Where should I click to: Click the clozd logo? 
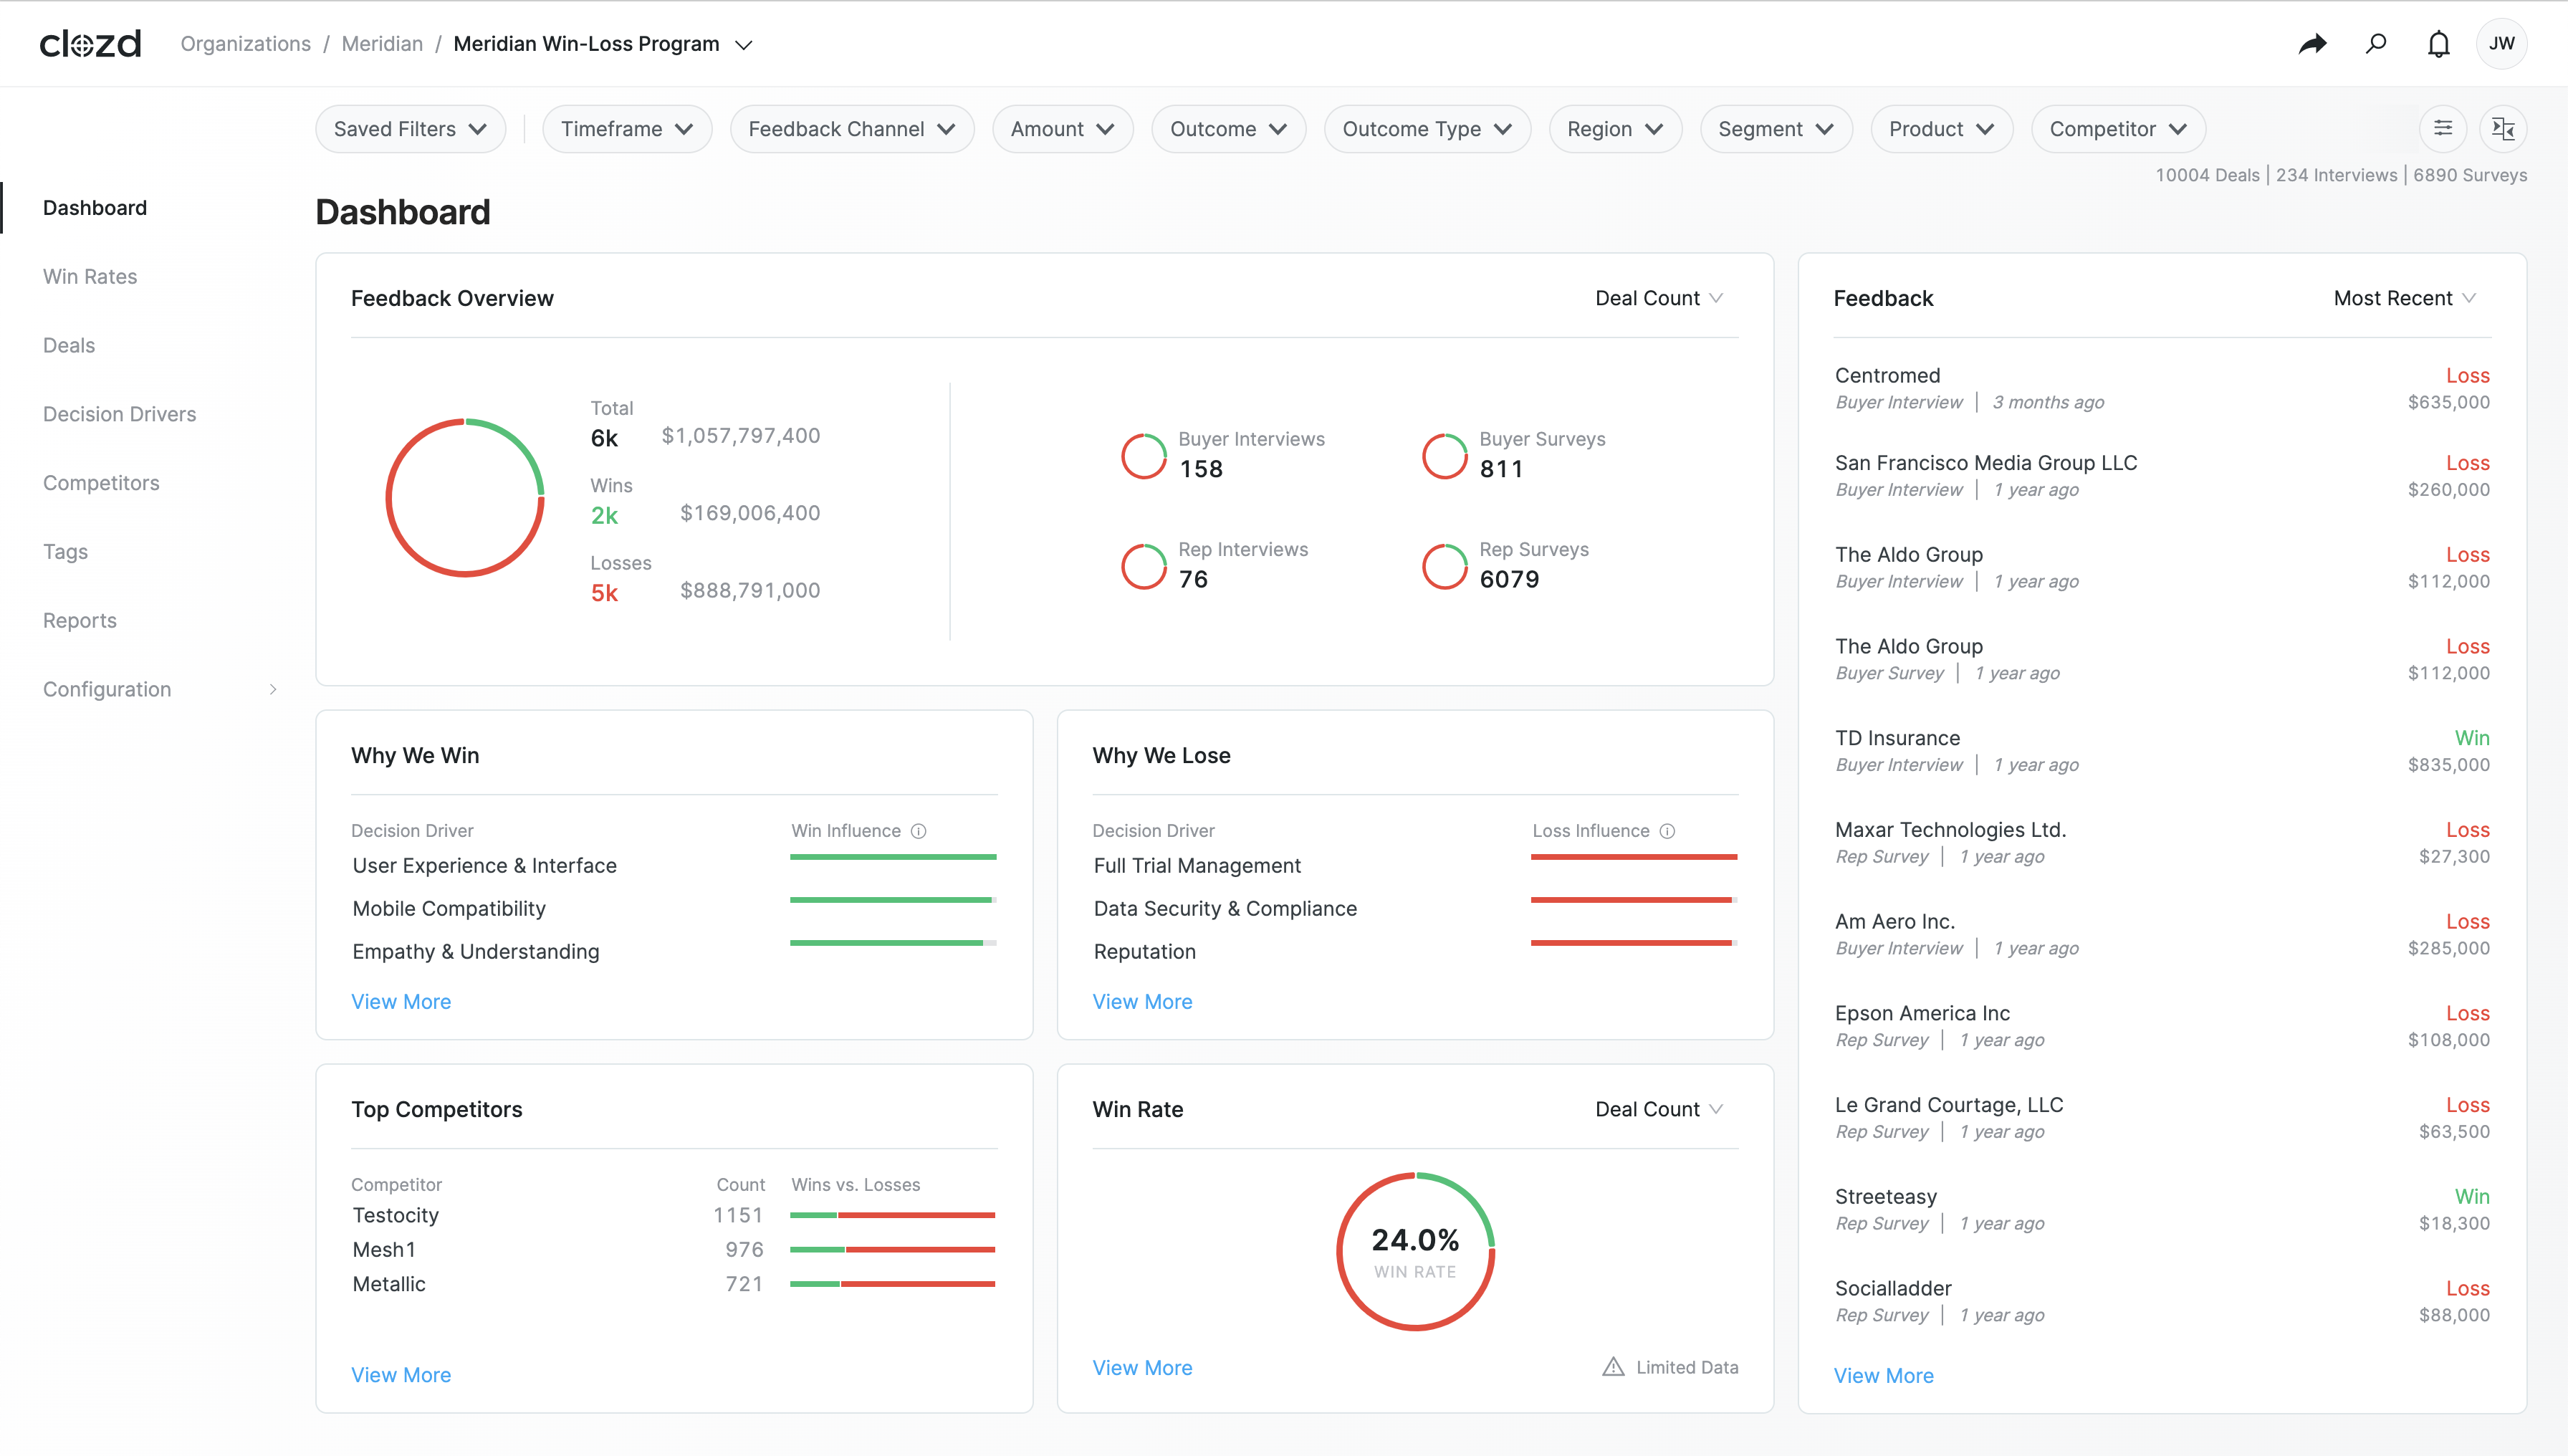(90, 44)
